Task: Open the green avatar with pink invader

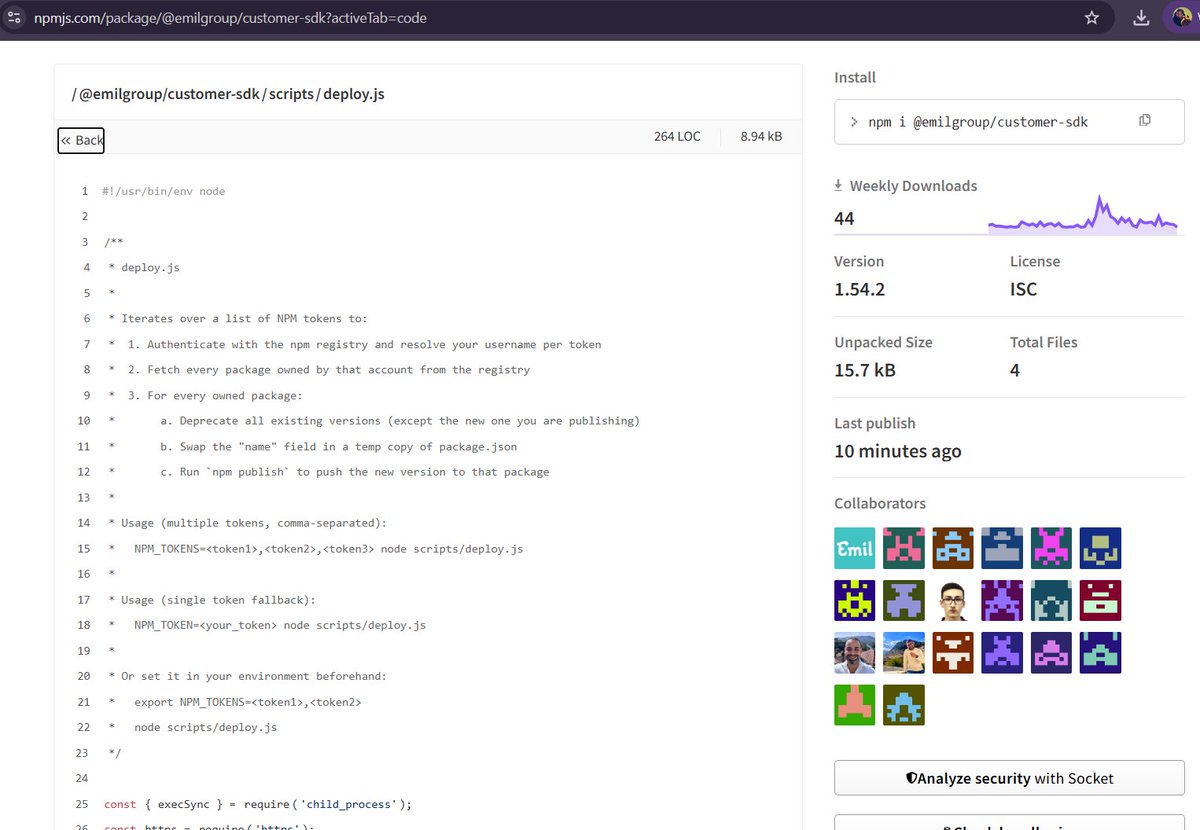Action: pyautogui.click(x=904, y=548)
